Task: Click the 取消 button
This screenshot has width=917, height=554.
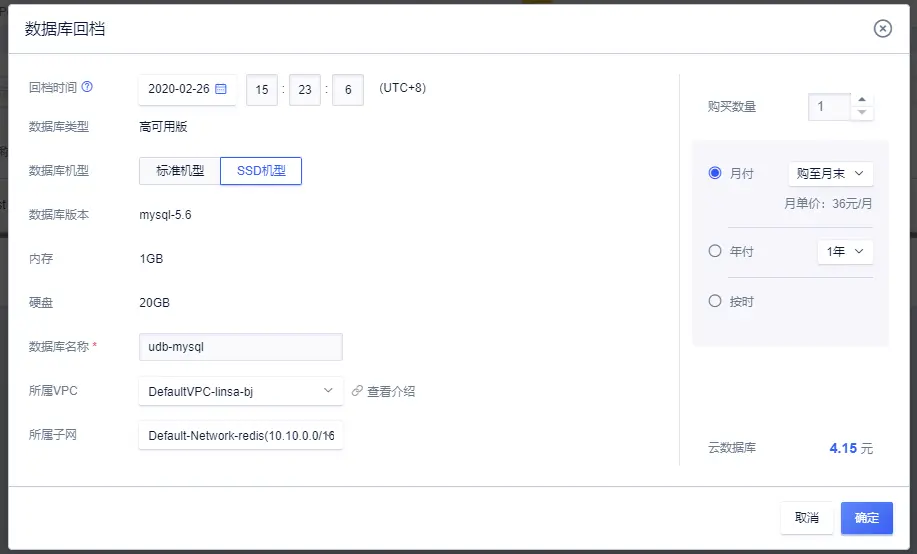Action: pos(806,518)
